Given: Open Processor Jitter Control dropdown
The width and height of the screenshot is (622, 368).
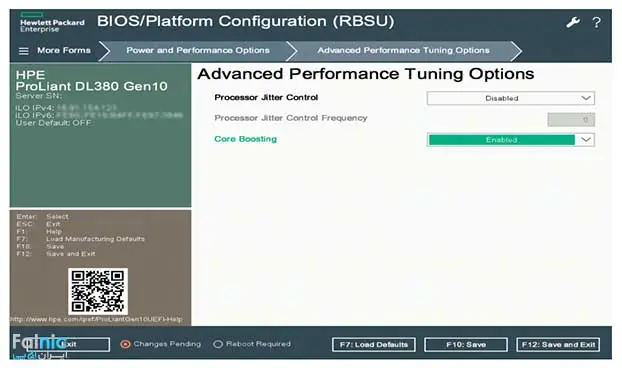Looking at the screenshot, I should (511, 98).
